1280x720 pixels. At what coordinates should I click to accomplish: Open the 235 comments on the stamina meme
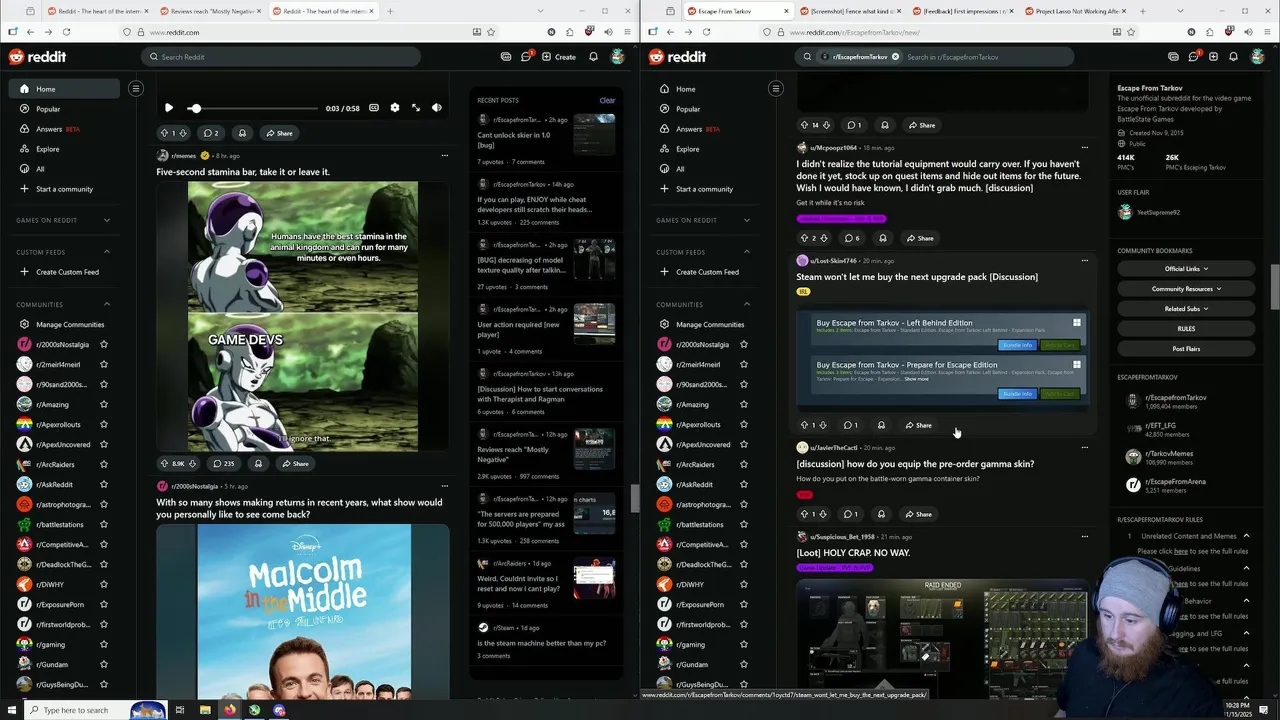224,464
